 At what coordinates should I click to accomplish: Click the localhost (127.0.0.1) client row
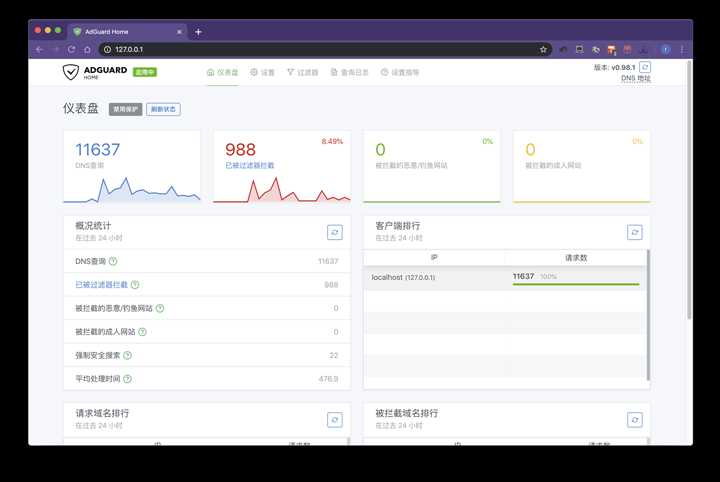505,278
